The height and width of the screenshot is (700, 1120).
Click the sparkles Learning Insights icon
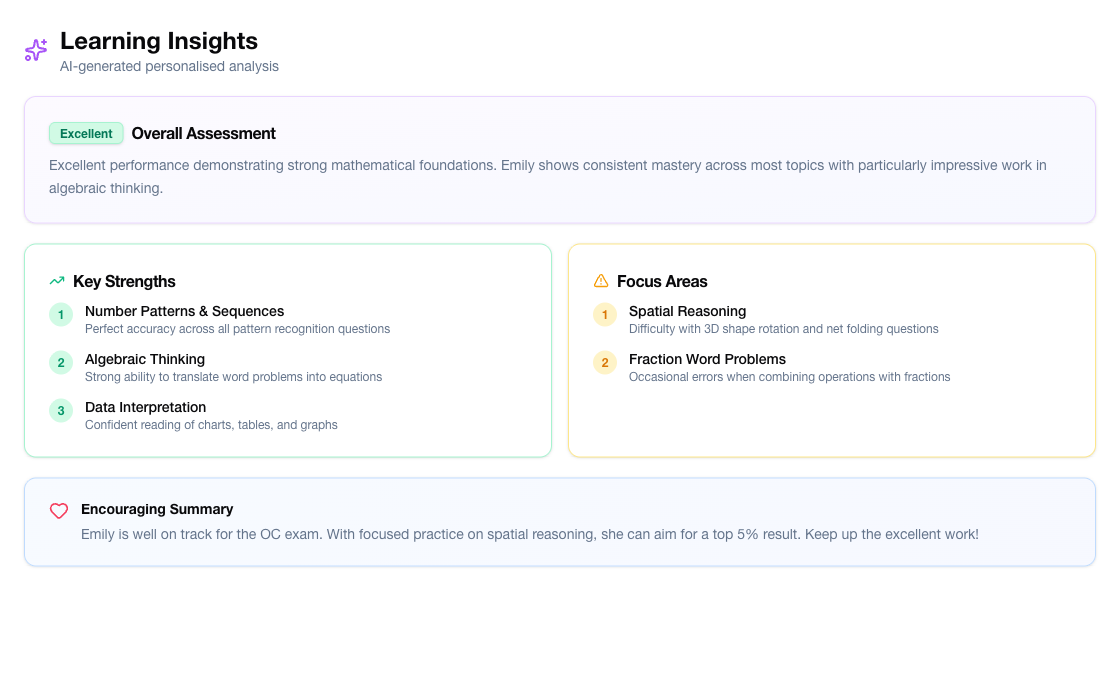(x=35, y=50)
